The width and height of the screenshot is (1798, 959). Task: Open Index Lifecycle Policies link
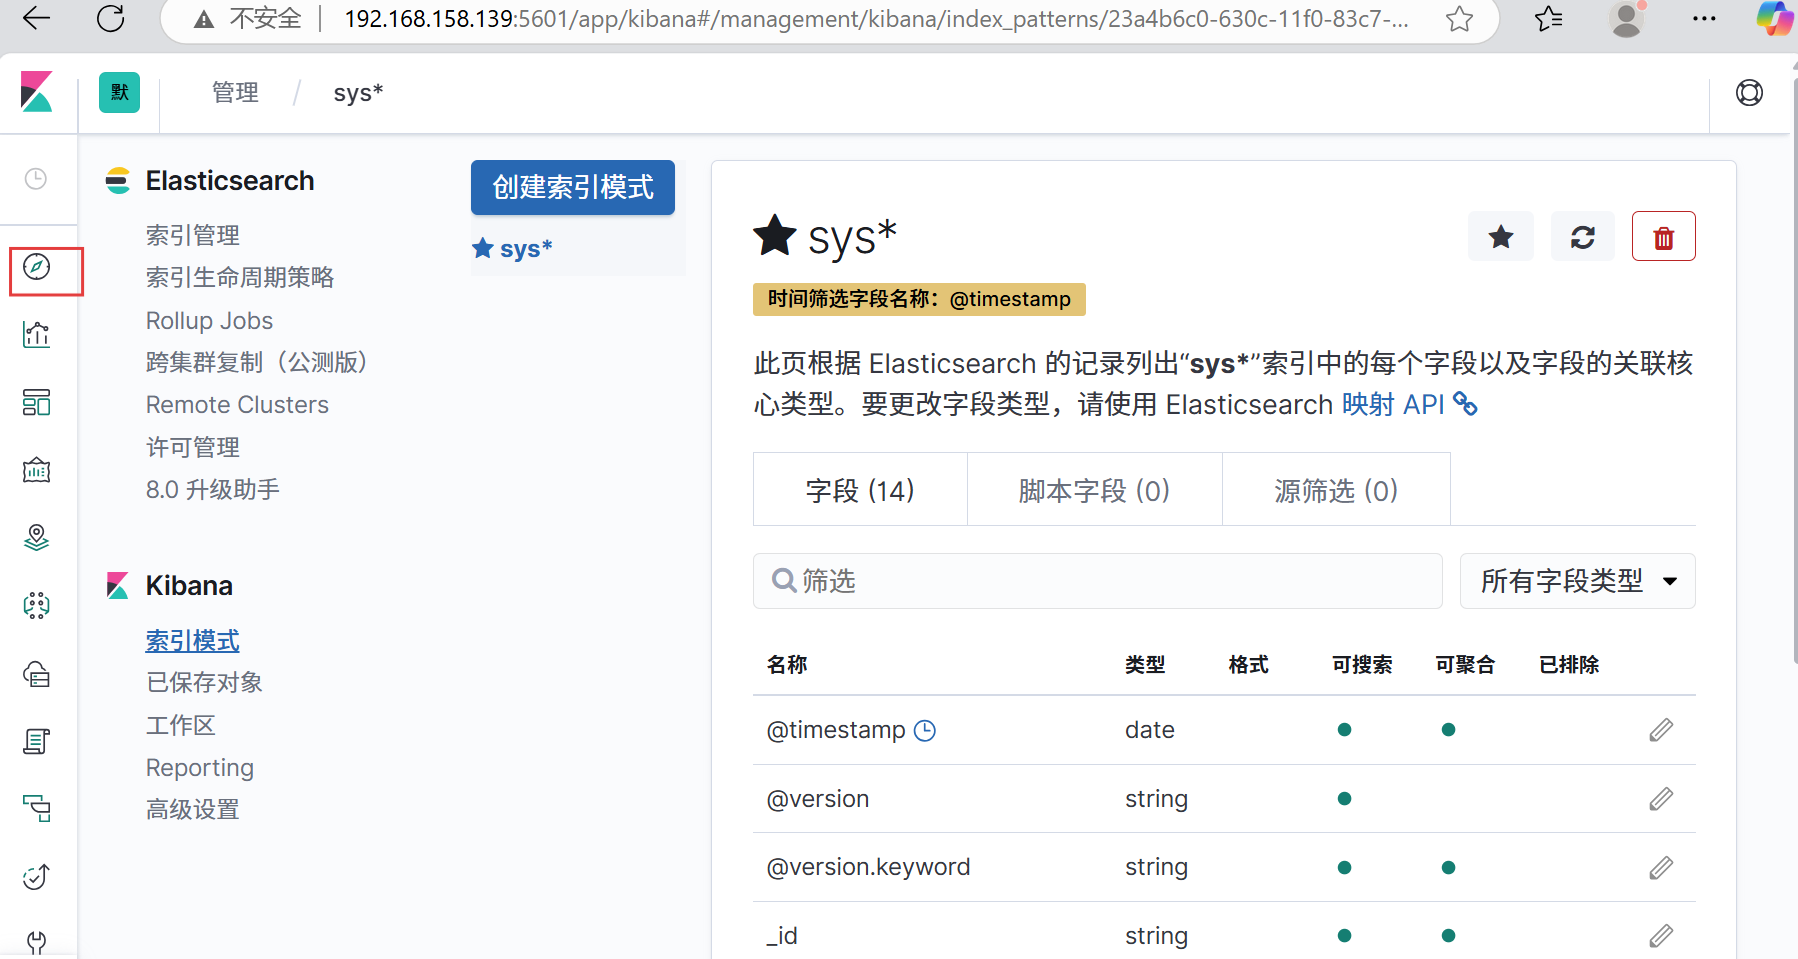240,277
